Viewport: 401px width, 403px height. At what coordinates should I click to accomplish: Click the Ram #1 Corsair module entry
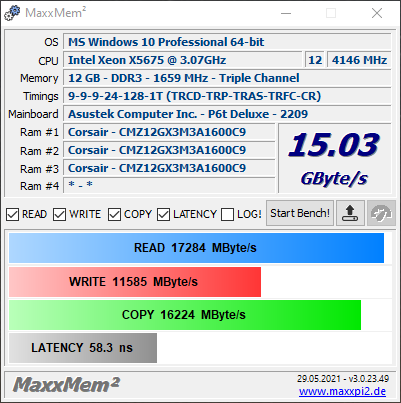169,132
